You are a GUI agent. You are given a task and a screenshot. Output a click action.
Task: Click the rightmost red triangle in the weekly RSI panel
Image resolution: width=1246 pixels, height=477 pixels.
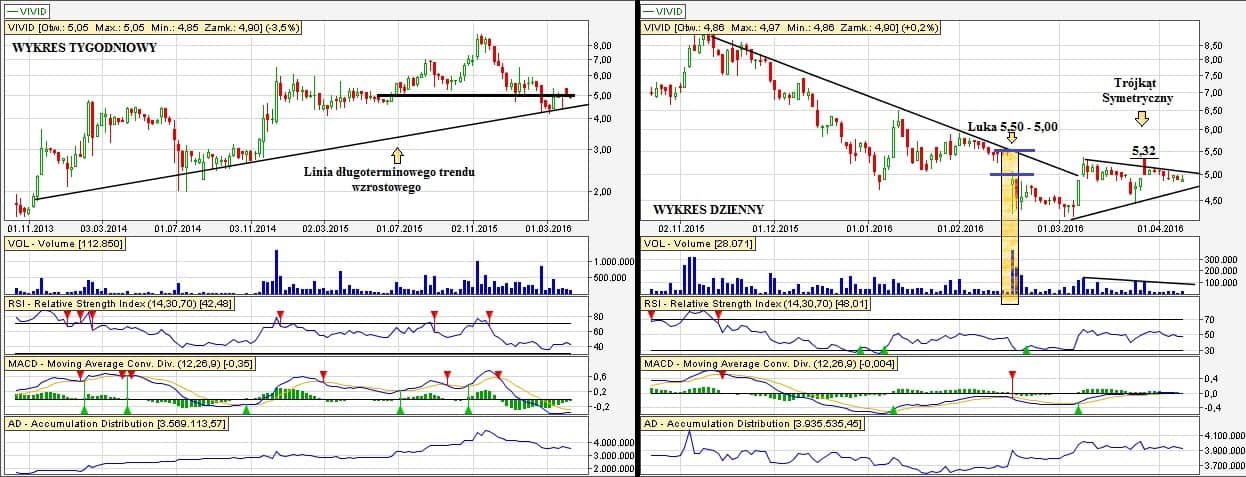(488, 315)
